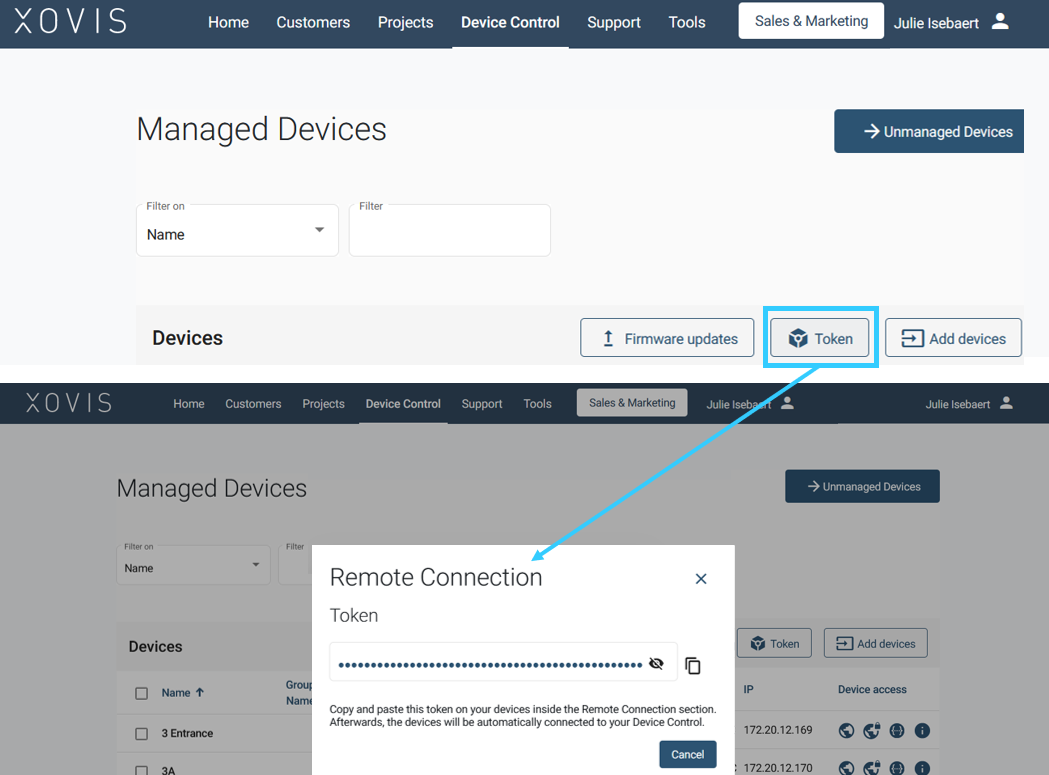Viewport: 1049px width, 775px height.
Task: Open Projects in the upper navigation bar
Action: tap(405, 22)
